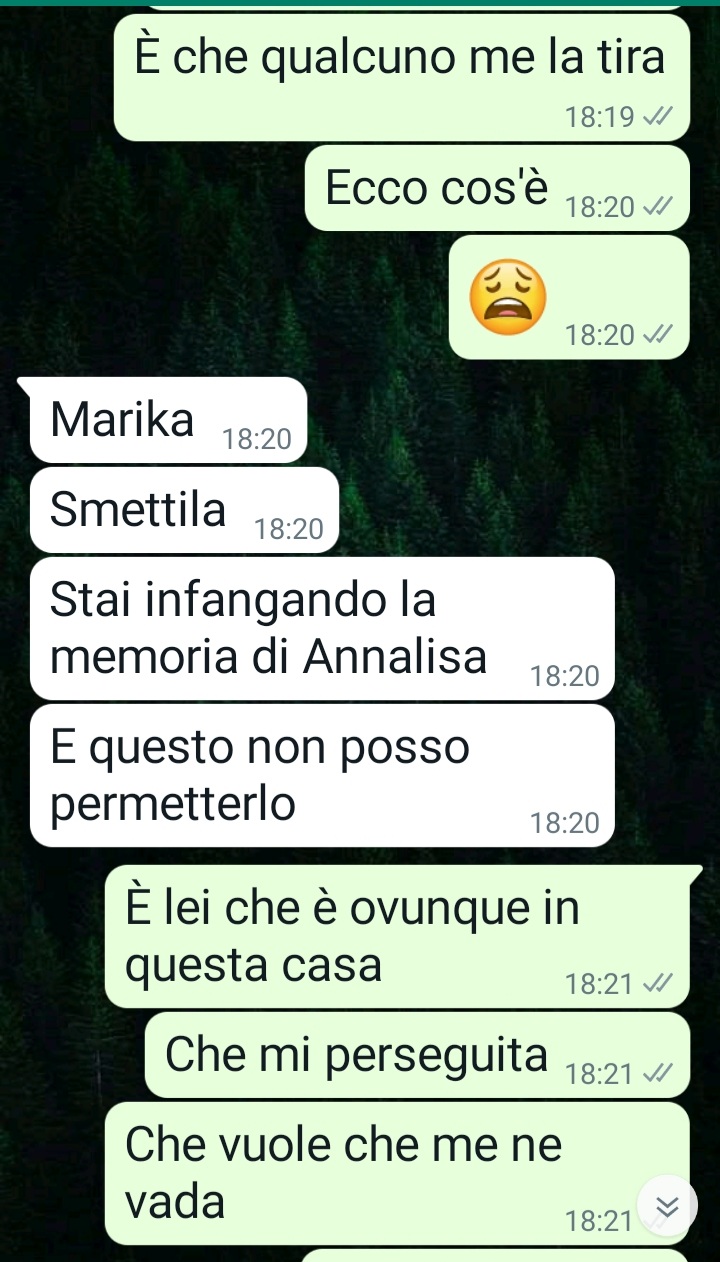Select 'È lei che è ovunque in questa casa'

coord(398,936)
